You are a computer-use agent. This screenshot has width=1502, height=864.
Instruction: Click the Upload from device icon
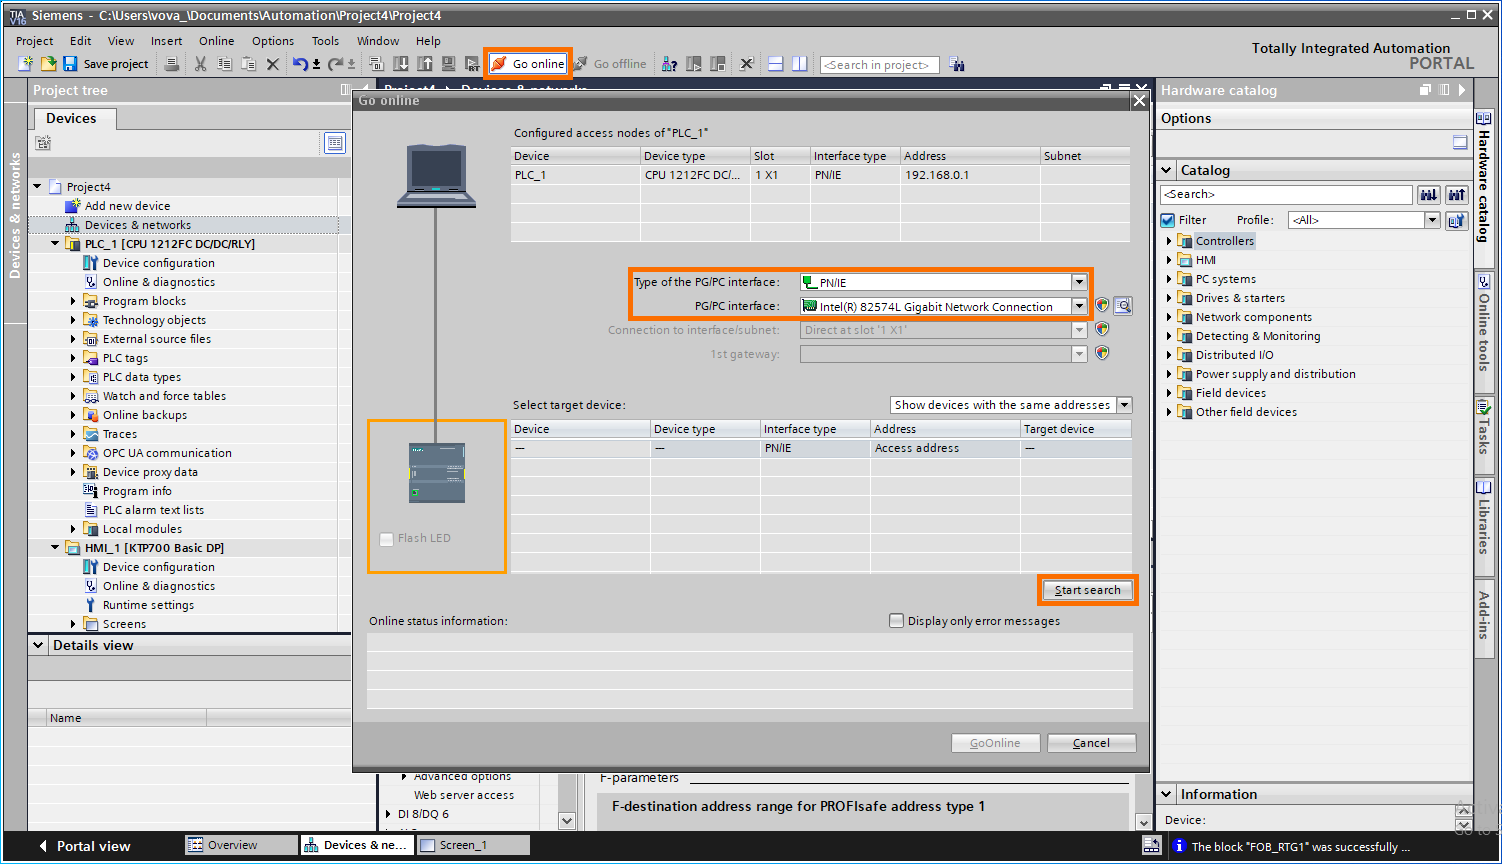pyautogui.click(x=425, y=64)
